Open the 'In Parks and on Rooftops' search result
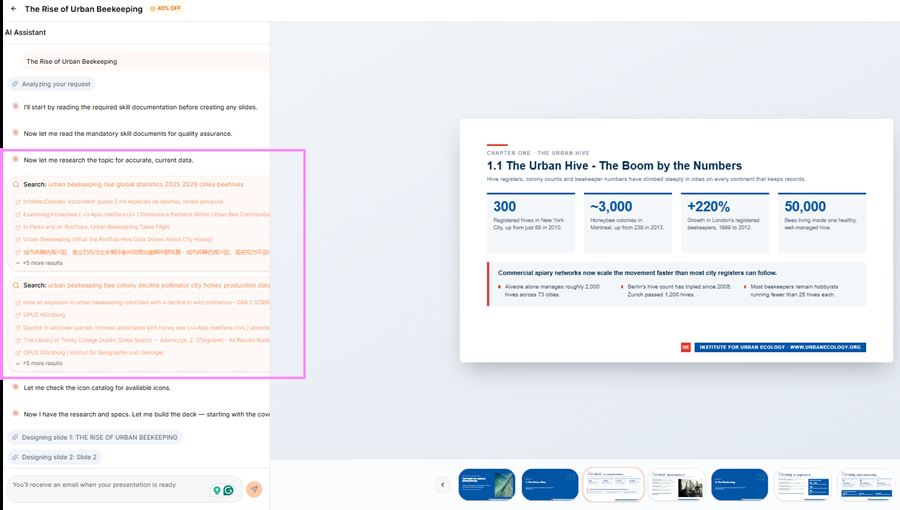Image resolution: width=900 pixels, height=510 pixels. click(x=96, y=227)
